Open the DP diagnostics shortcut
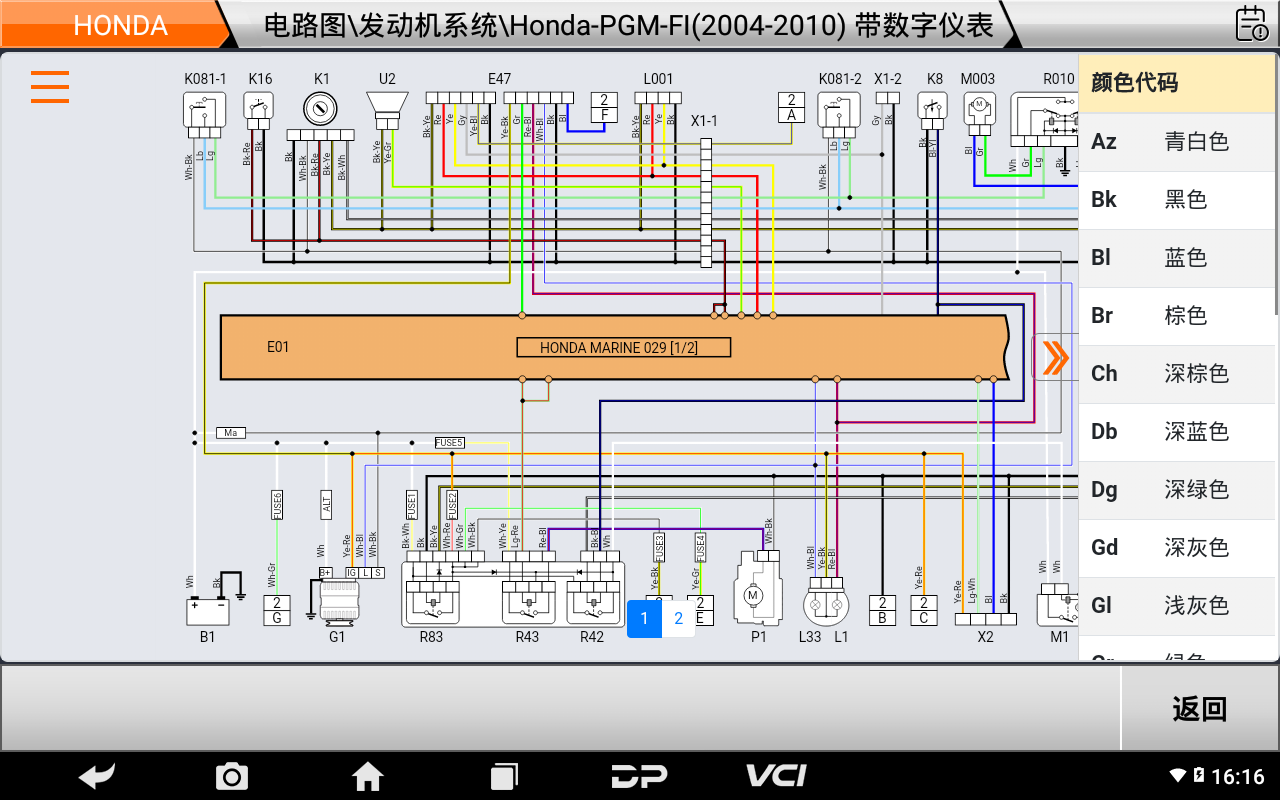Screen dimensions: 1280x800 [x=640, y=775]
